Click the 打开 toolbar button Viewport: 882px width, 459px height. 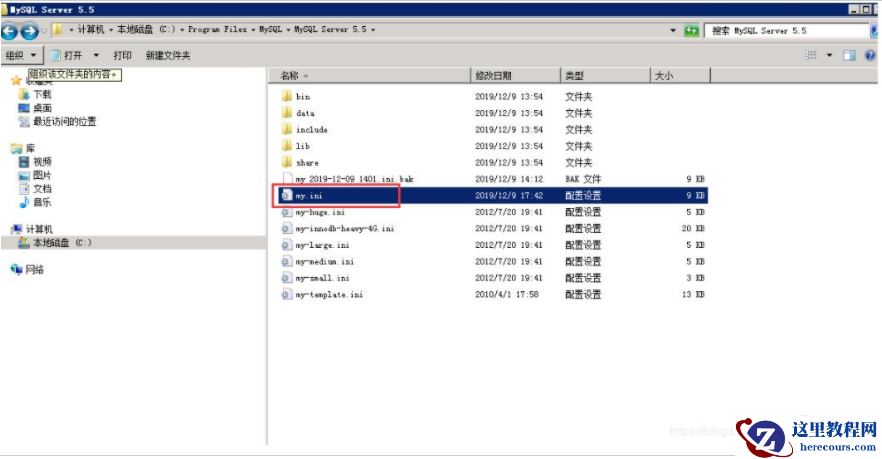point(66,55)
